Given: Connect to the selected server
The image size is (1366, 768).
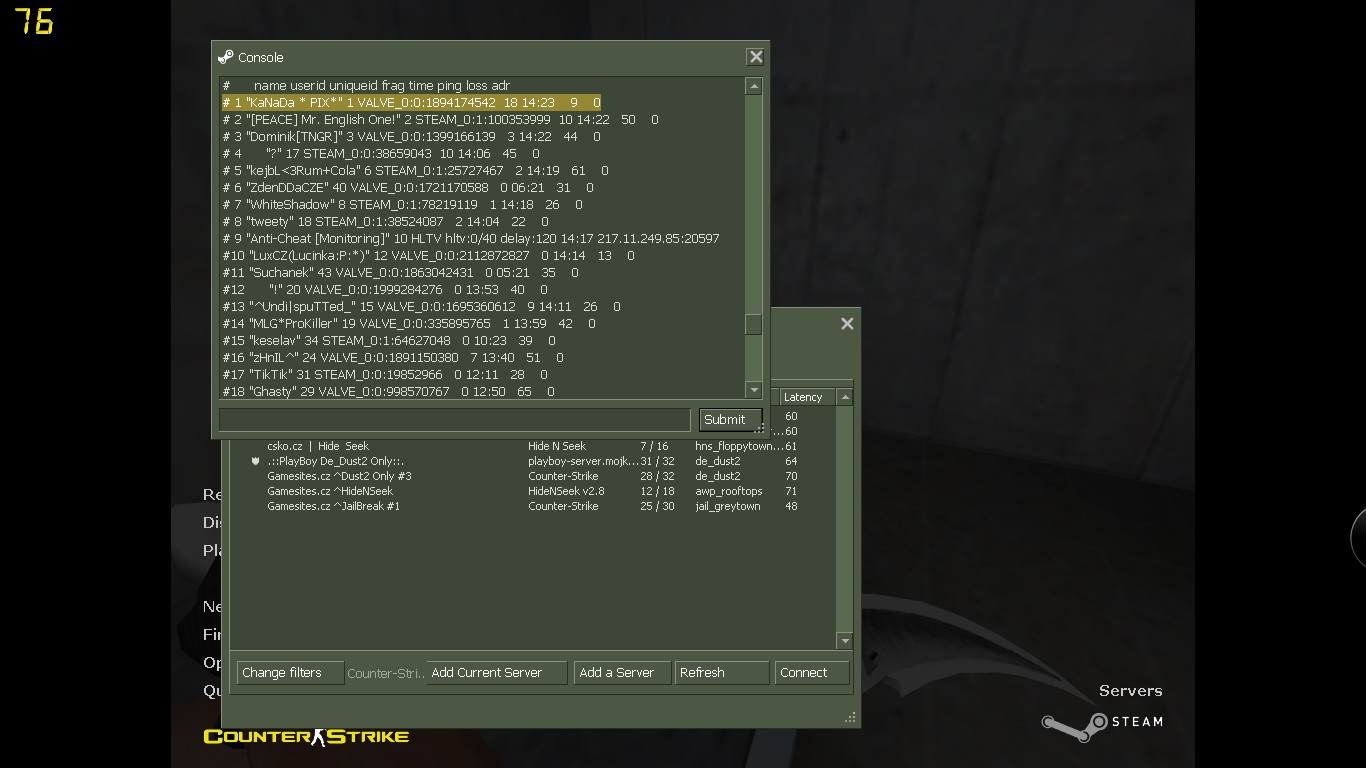Looking at the screenshot, I should pos(812,673).
